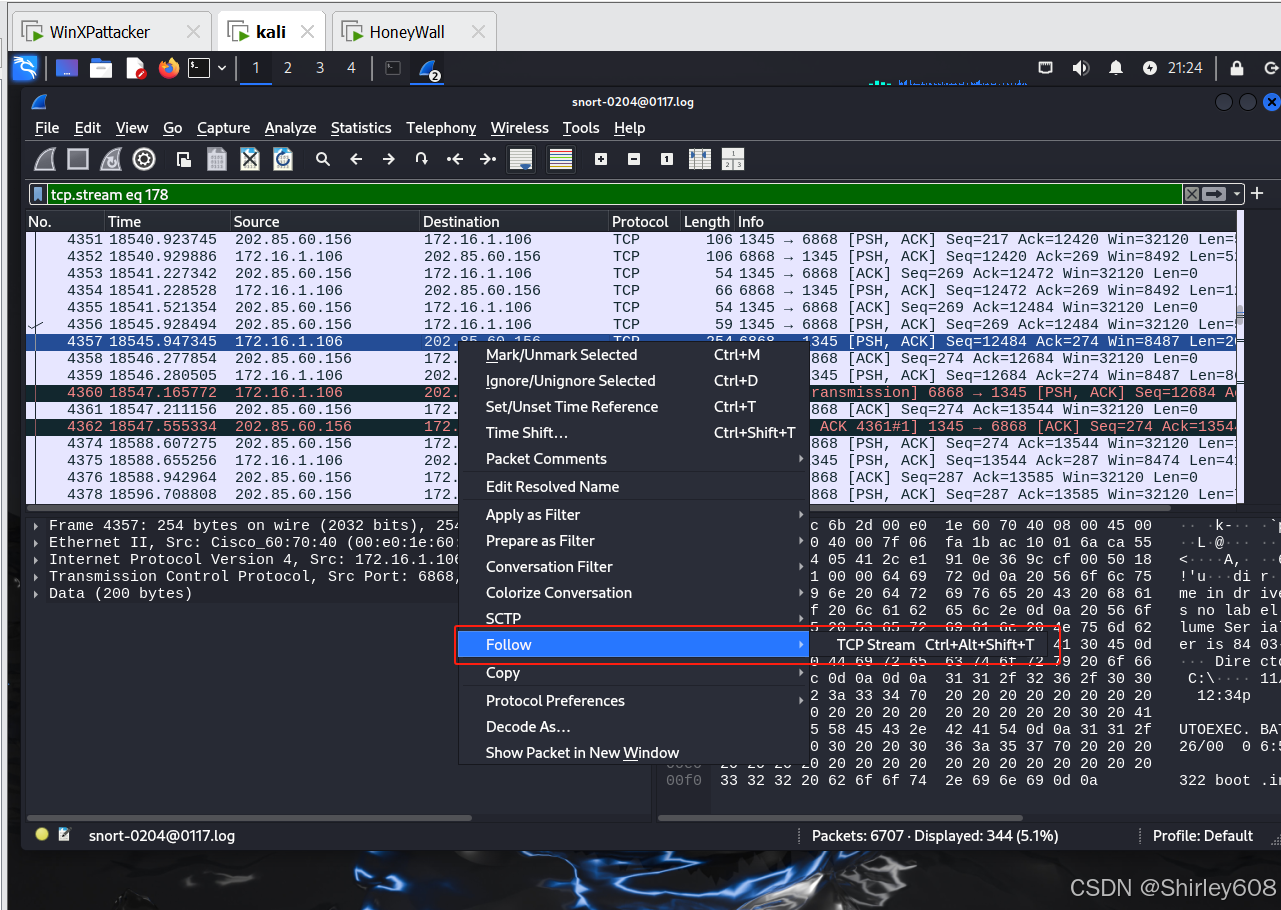Click the tcp.stream eq 178 filter field
The height and width of the screenshot is (910, 1281).
click(615, 194)
